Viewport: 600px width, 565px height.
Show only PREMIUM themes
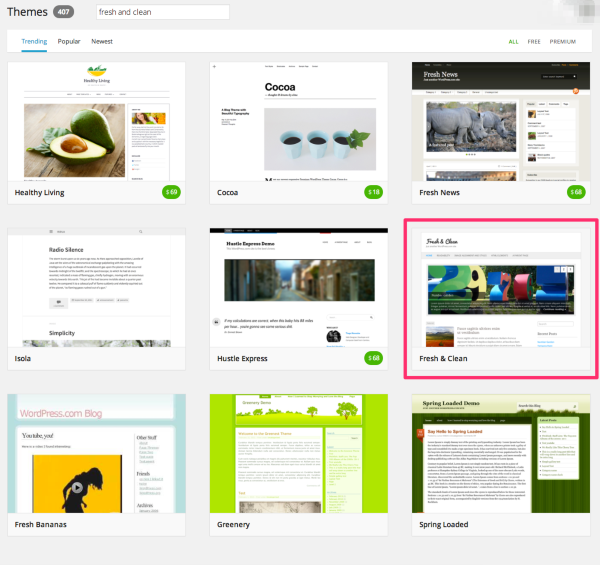pos(563,42)
